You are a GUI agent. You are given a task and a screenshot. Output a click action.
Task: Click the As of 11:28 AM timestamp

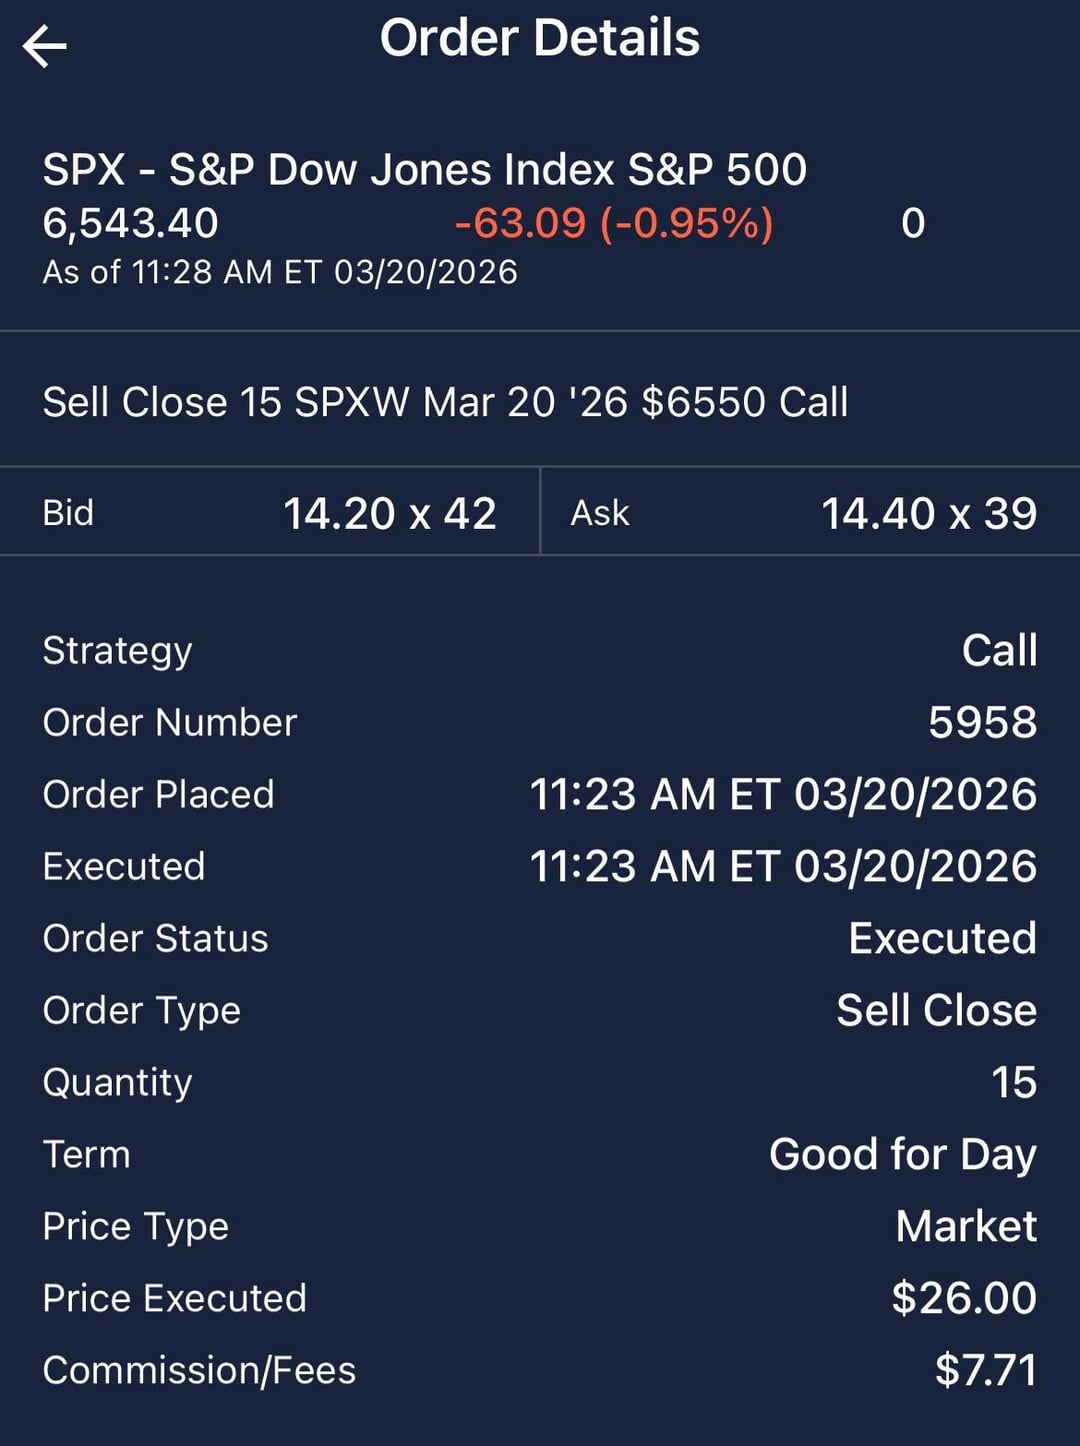click(x=280, y=272)
